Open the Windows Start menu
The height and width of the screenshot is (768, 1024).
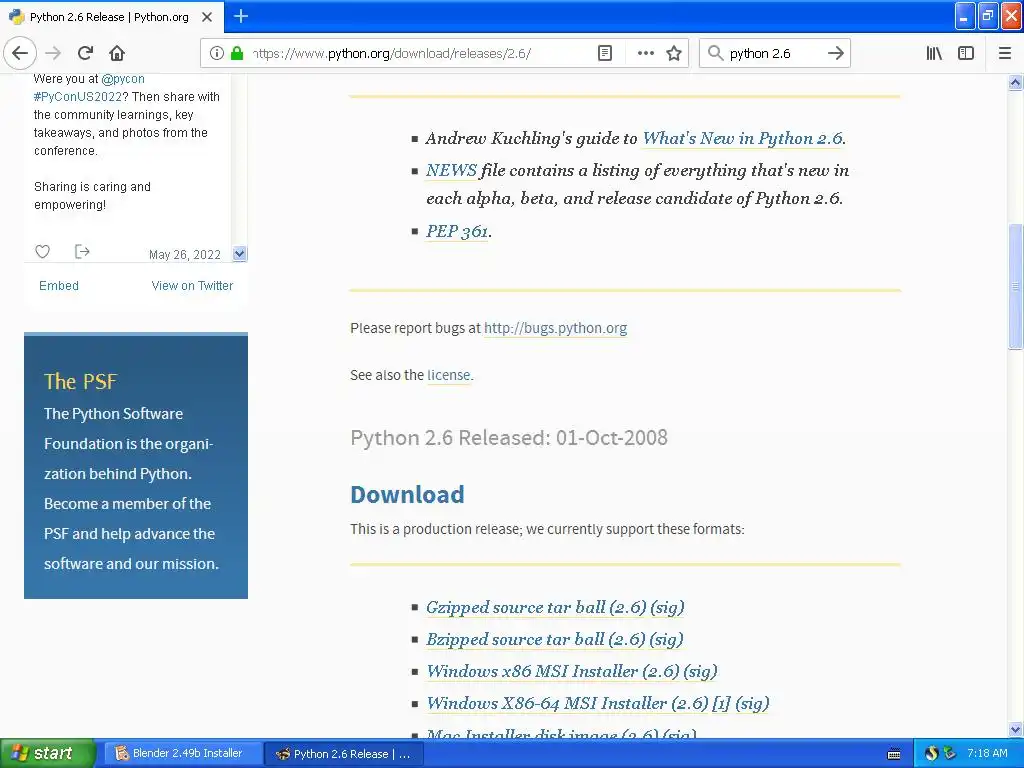click(x=47, y=753)
